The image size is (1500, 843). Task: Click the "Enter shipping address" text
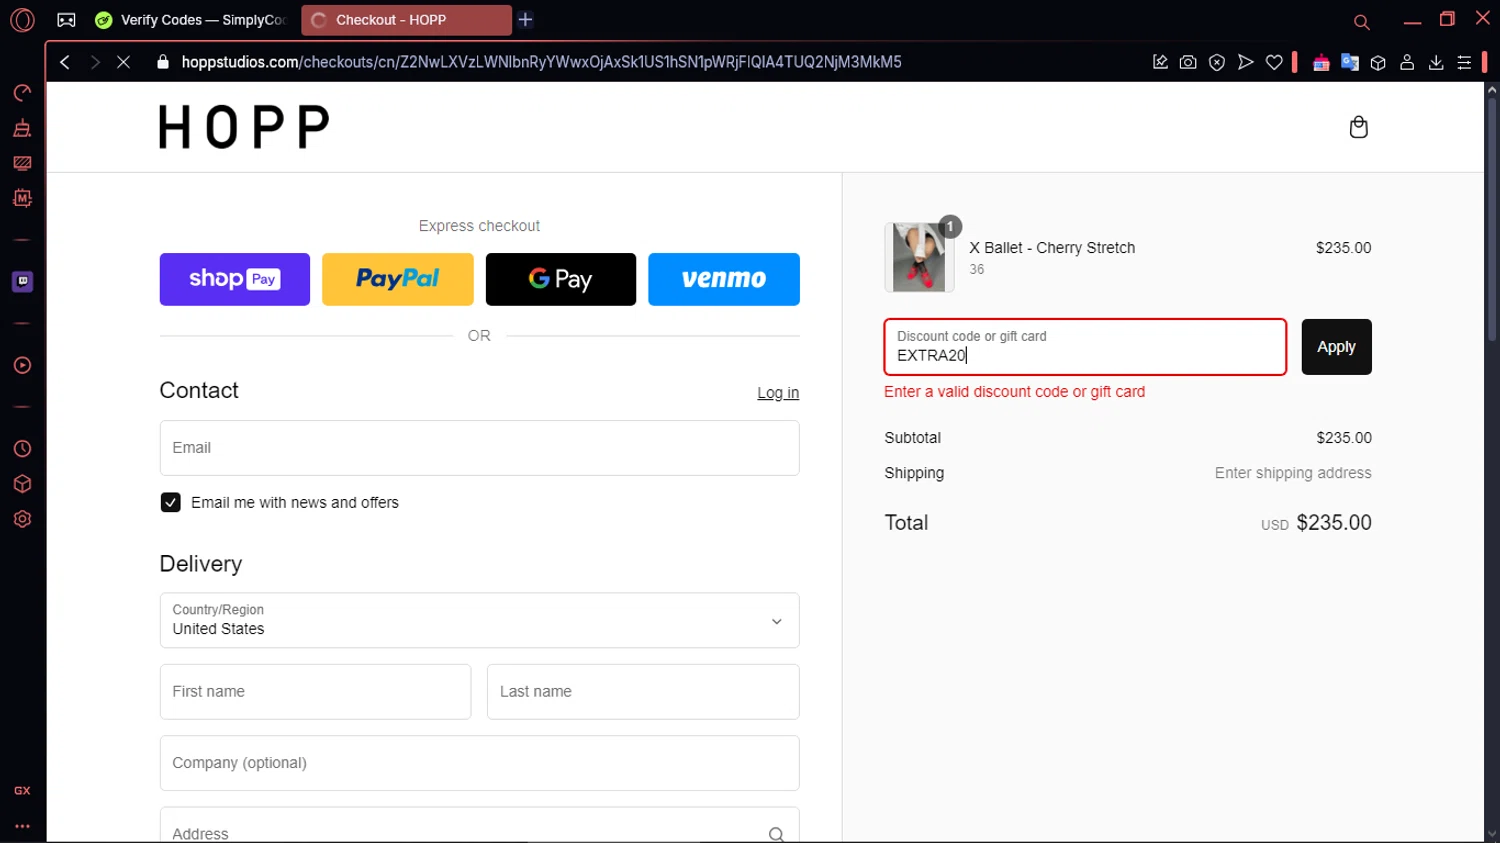point(1293,473)
